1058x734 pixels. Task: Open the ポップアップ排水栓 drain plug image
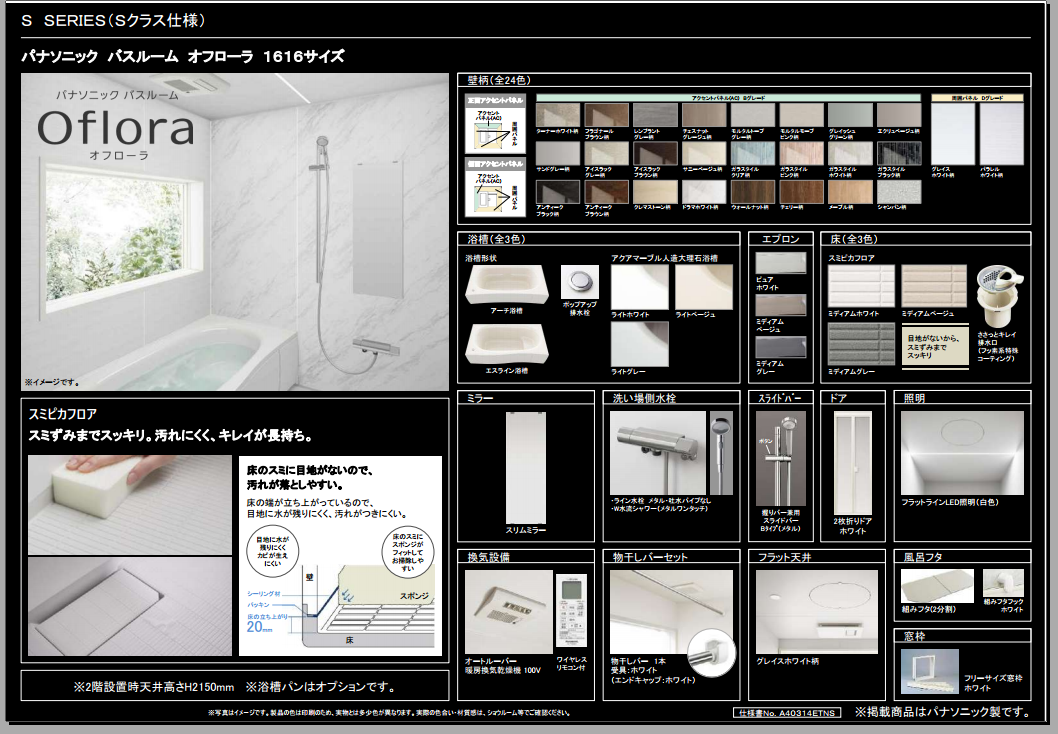click(x=580, y=282)
